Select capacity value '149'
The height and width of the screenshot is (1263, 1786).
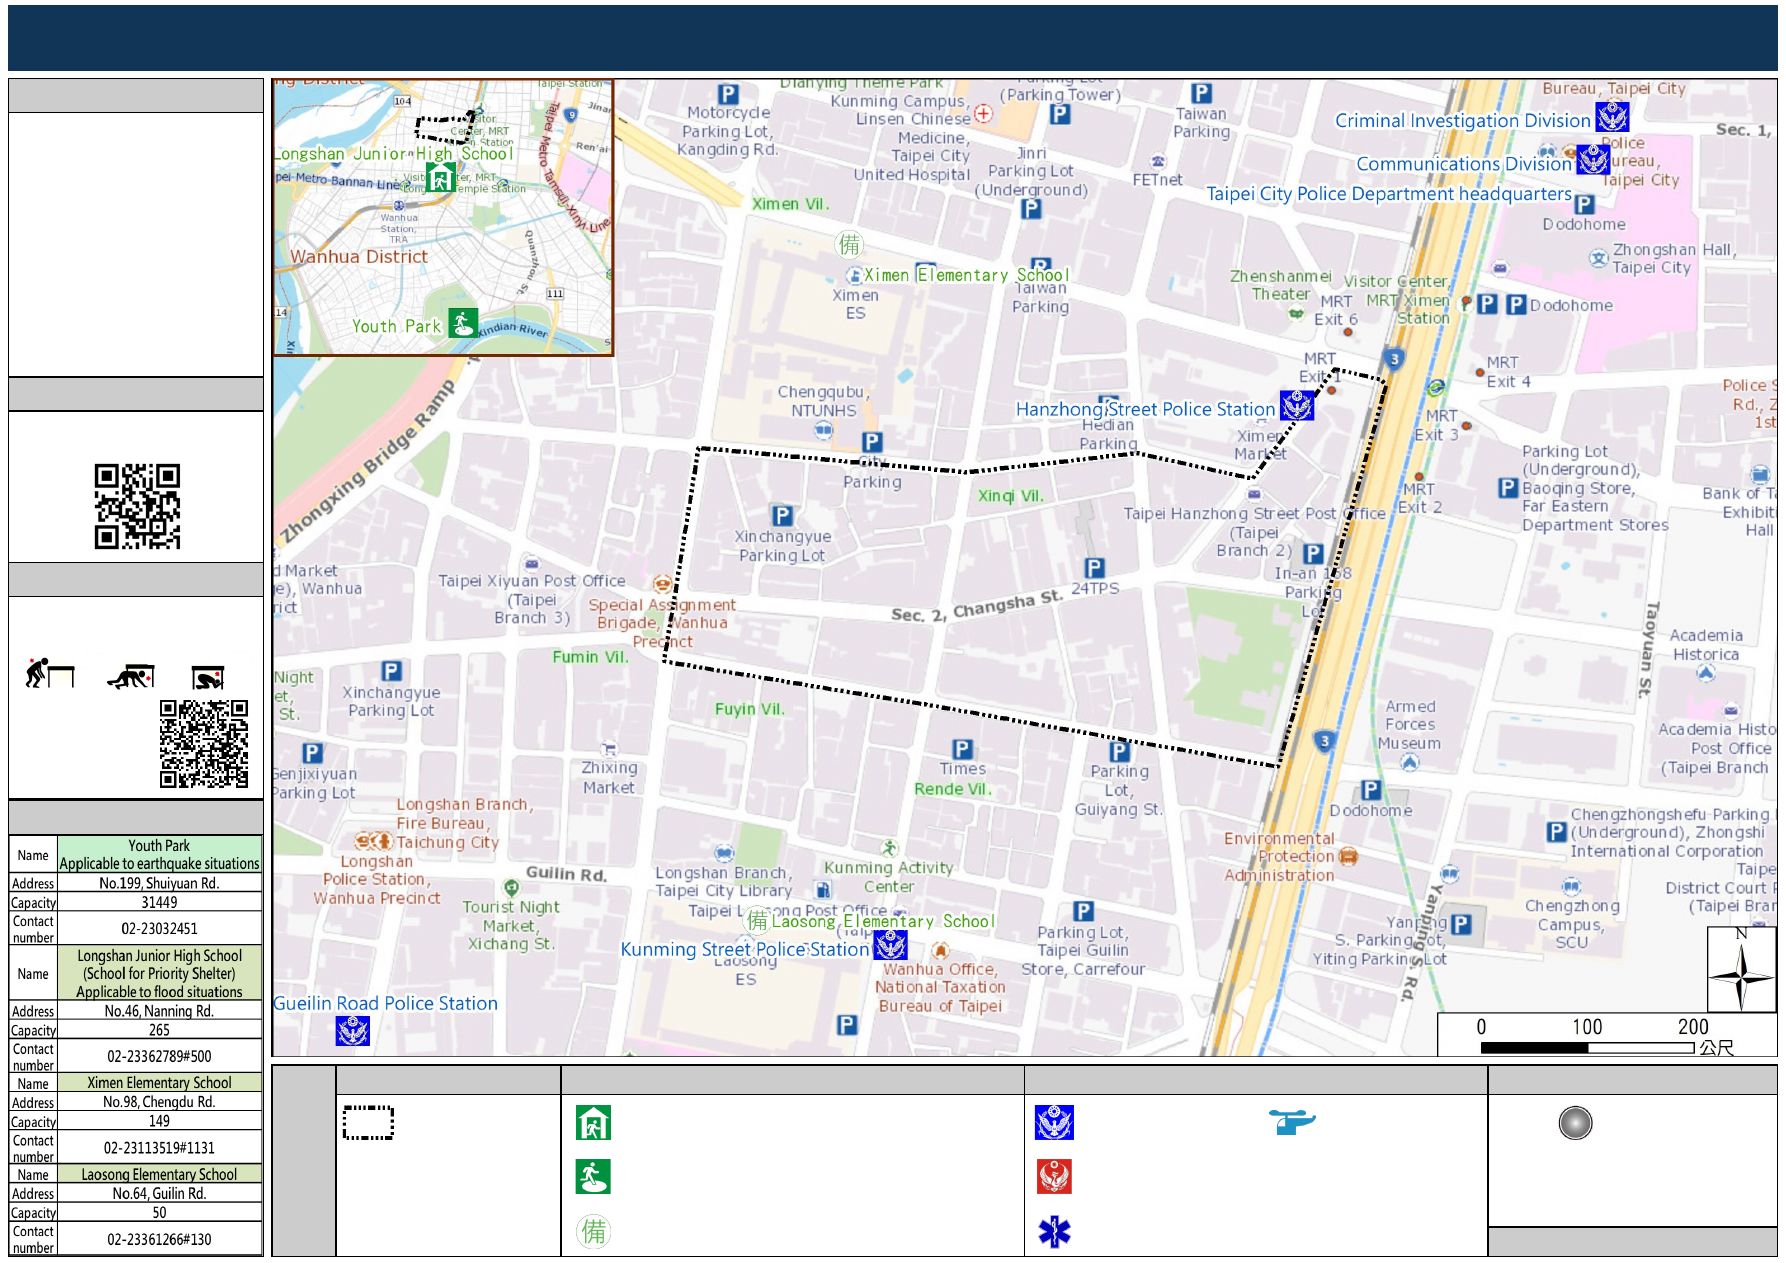(159, 1121)
